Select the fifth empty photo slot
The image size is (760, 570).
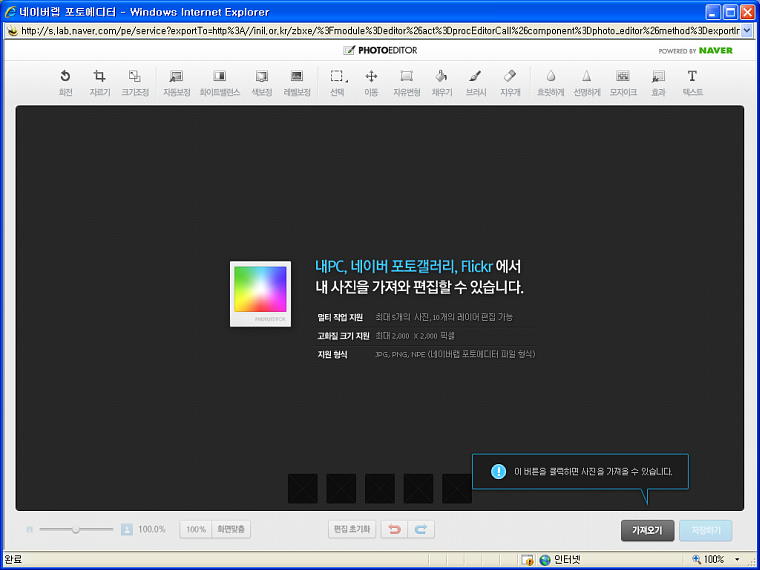point(457,488)
